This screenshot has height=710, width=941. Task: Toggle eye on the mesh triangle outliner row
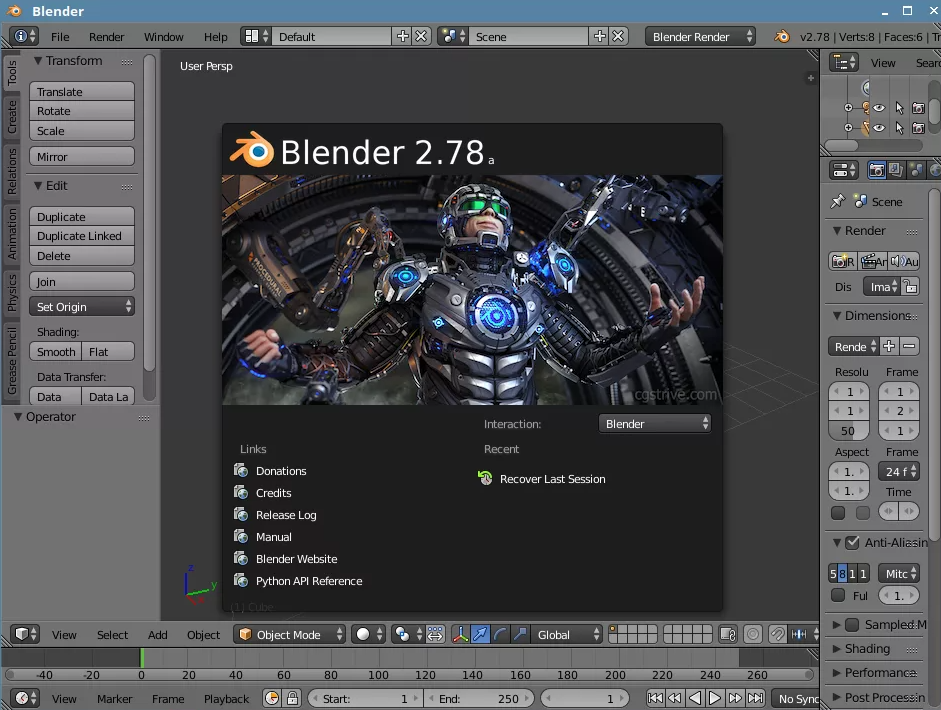coord(879,128)
